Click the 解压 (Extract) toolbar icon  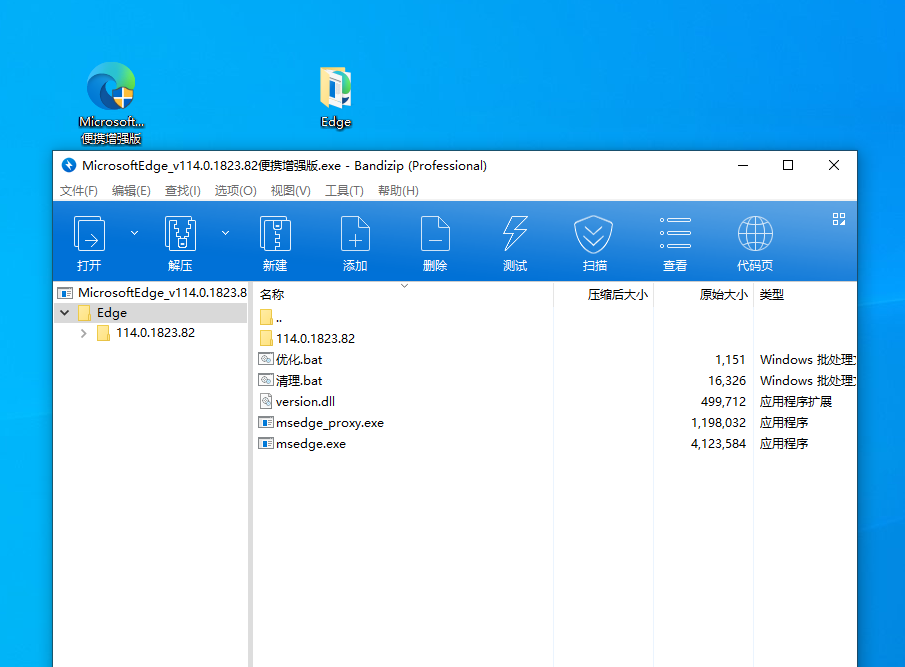pos(180,233)
